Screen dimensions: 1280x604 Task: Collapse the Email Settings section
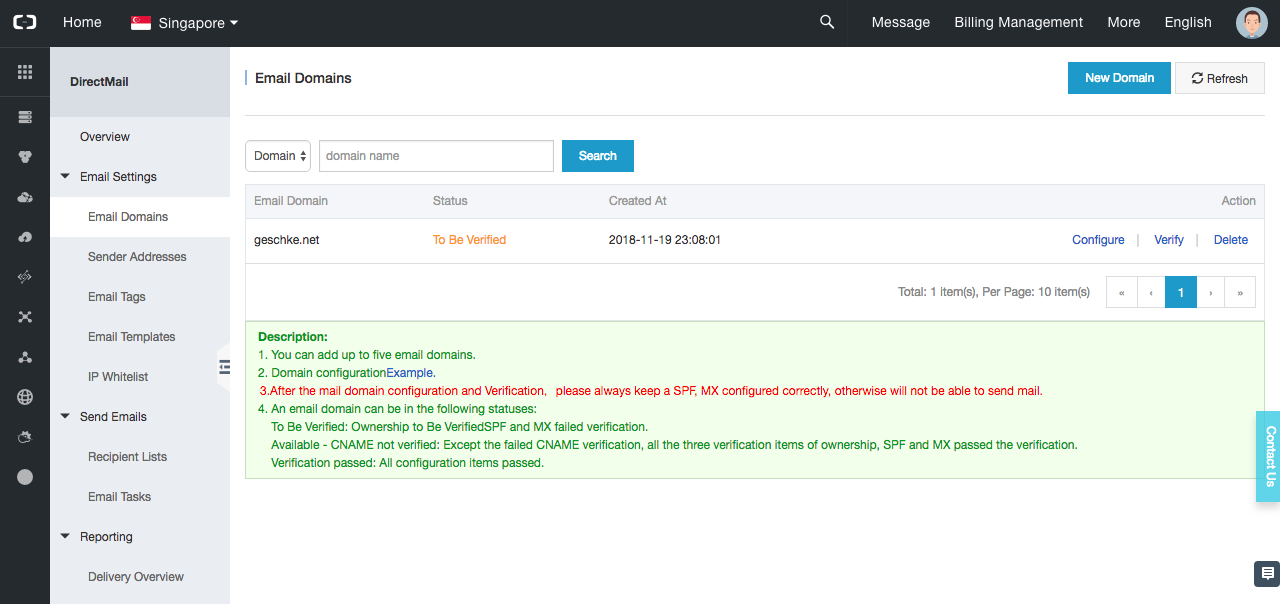[66, 177]
